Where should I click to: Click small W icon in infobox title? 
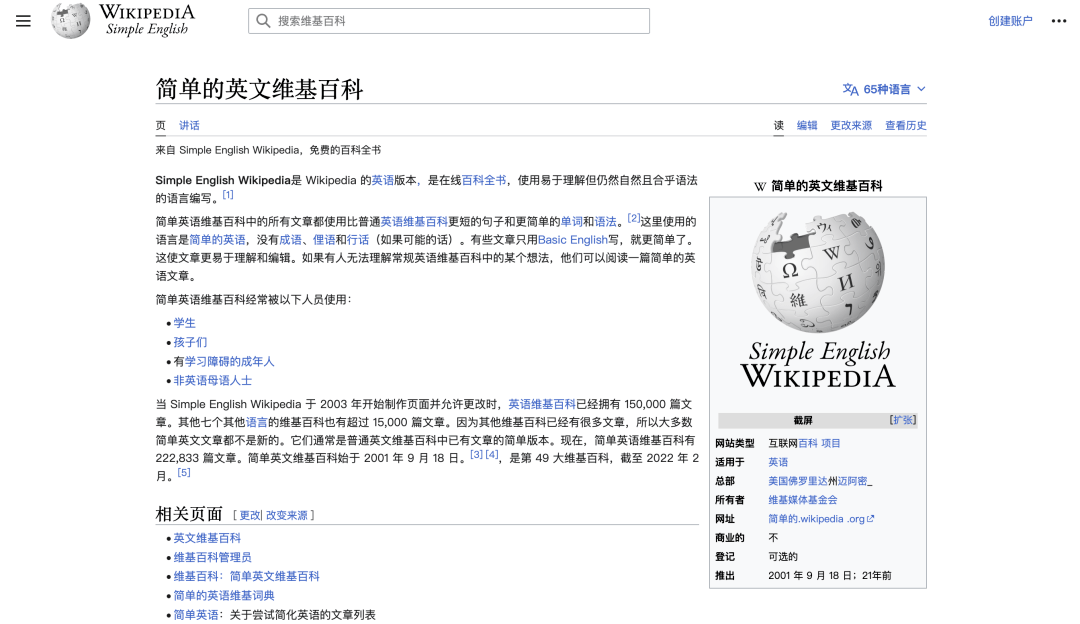[760, 186]
